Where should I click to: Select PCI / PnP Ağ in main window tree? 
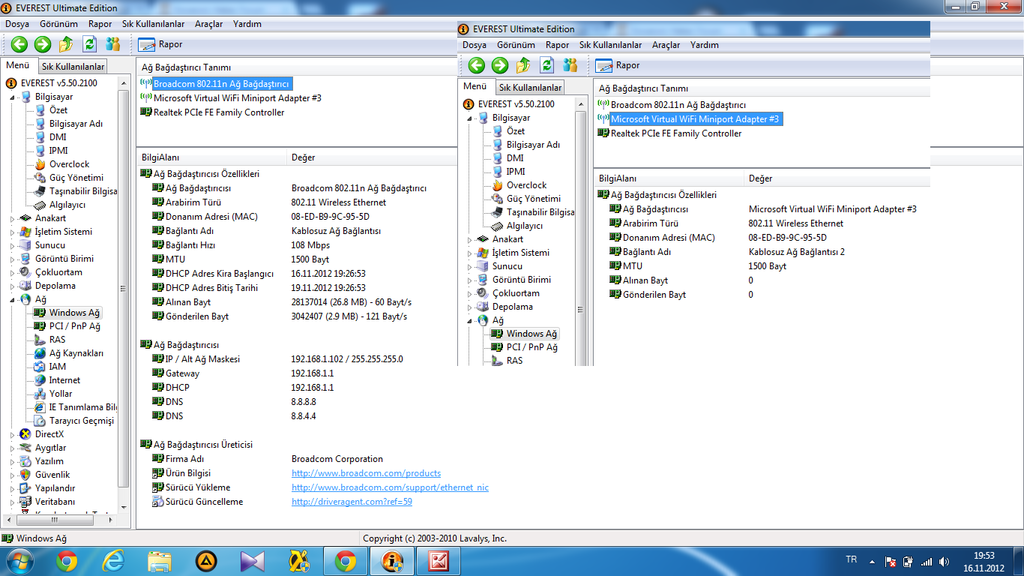point(74,327)
